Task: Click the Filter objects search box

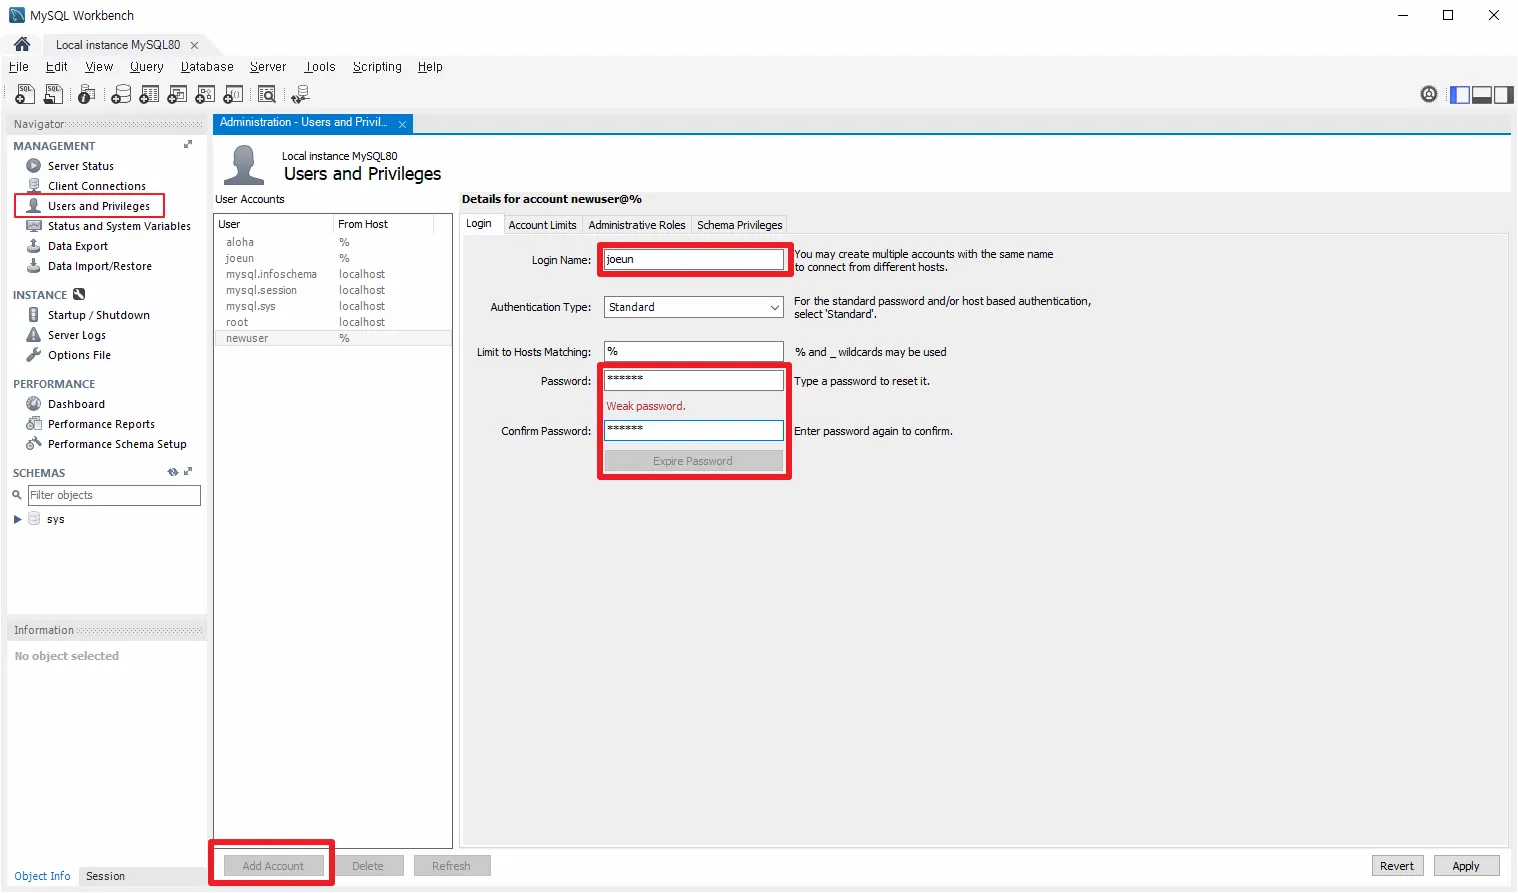Action: coord(114,495)
